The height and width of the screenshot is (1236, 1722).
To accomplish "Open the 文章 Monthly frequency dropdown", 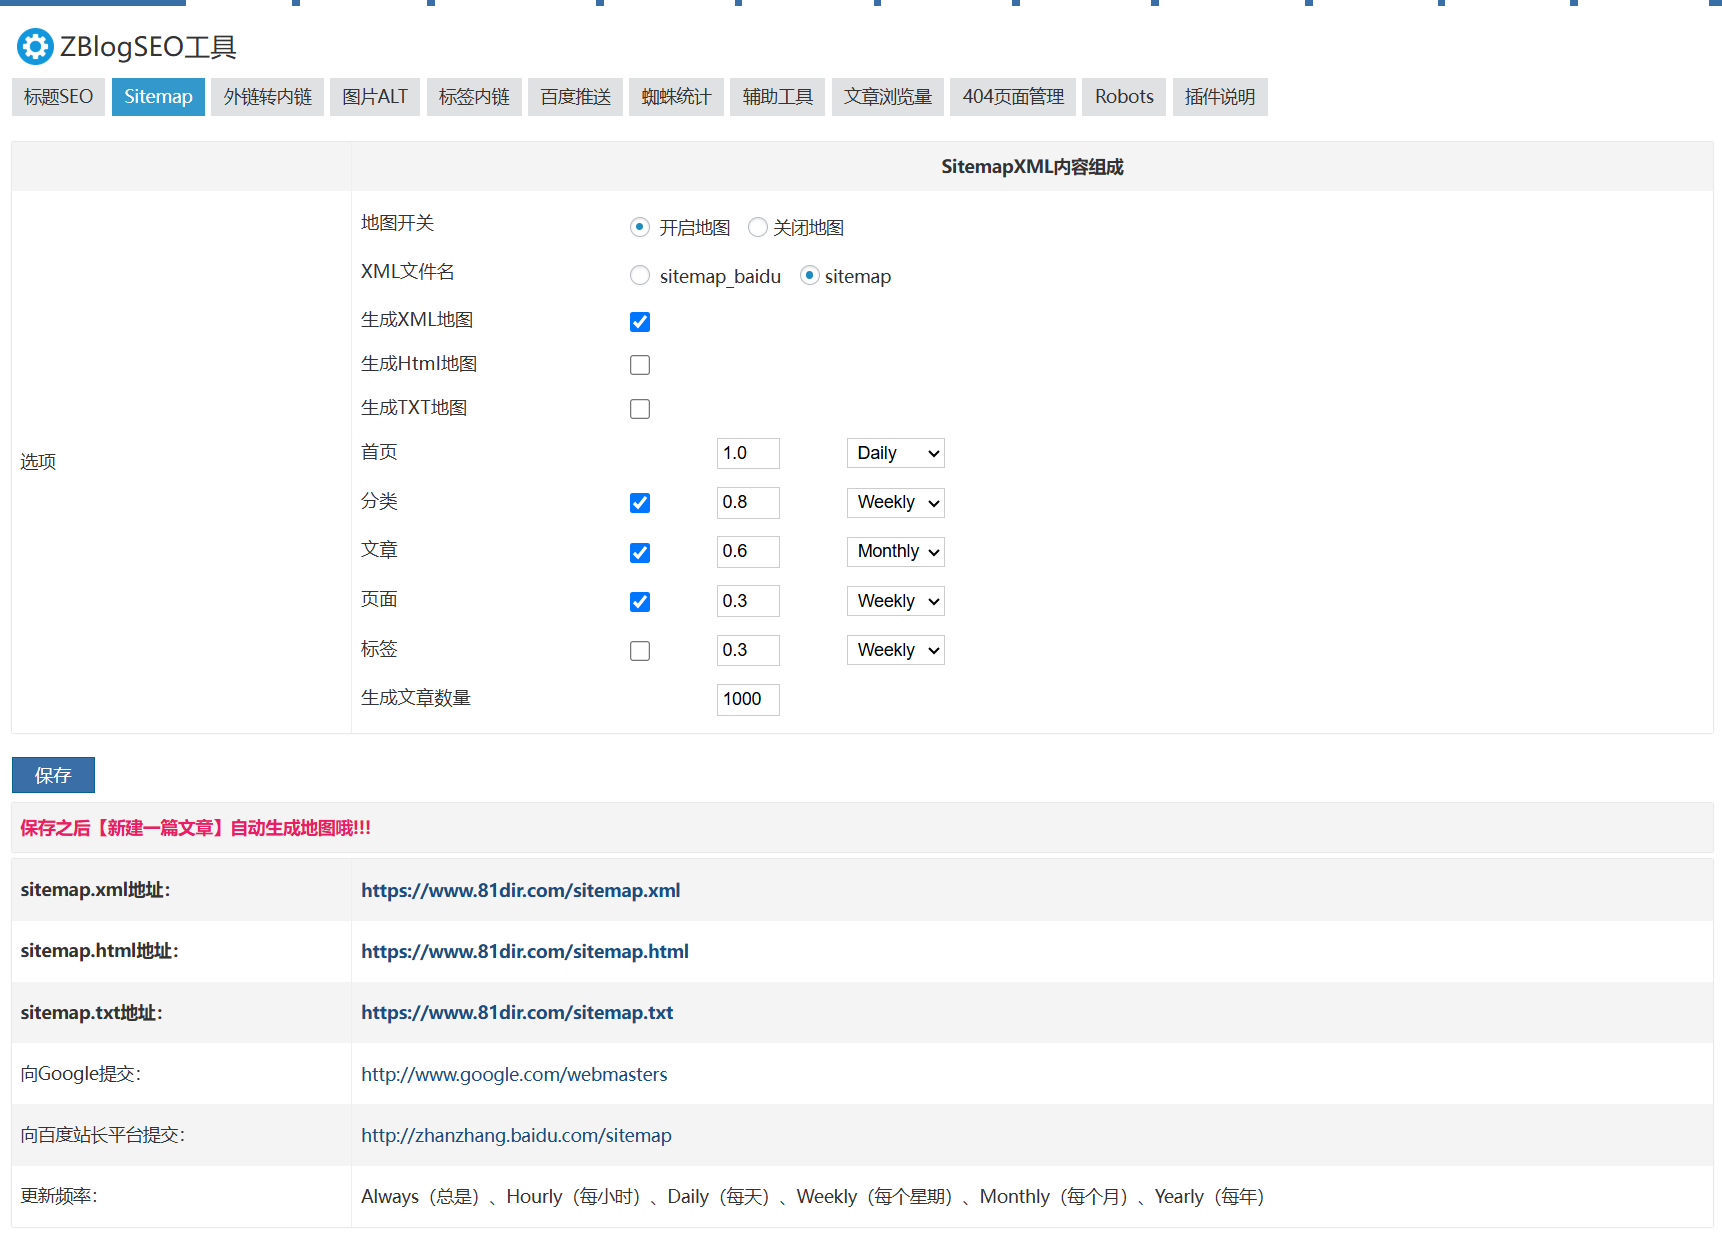I will [895, 551].
